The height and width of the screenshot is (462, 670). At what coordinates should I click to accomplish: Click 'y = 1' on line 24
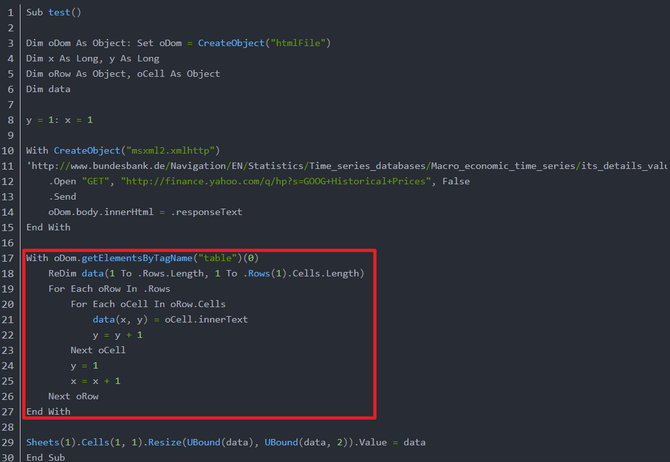point(85,366)
